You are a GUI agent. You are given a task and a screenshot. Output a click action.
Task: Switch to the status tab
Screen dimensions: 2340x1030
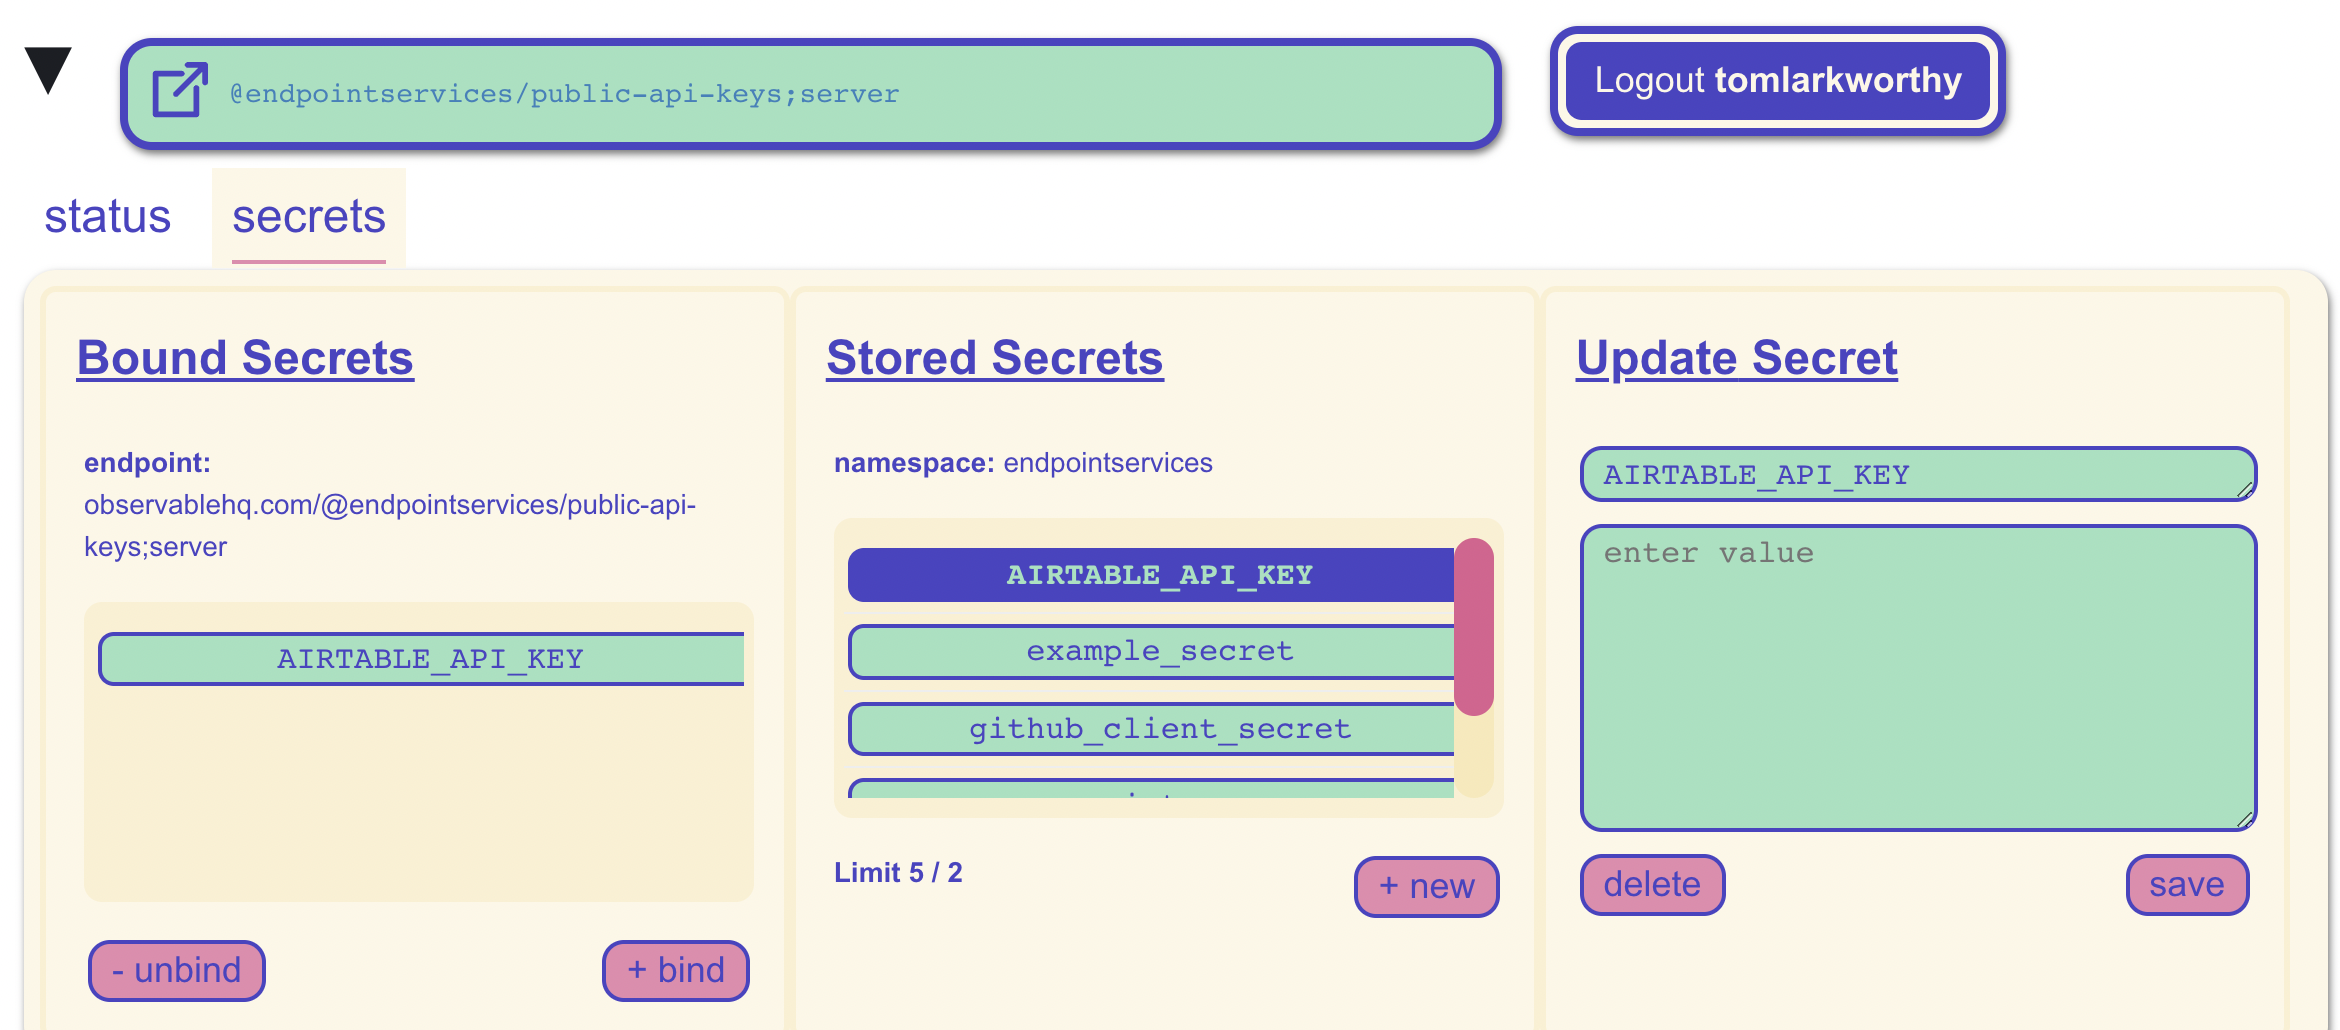tap(108, 217)
